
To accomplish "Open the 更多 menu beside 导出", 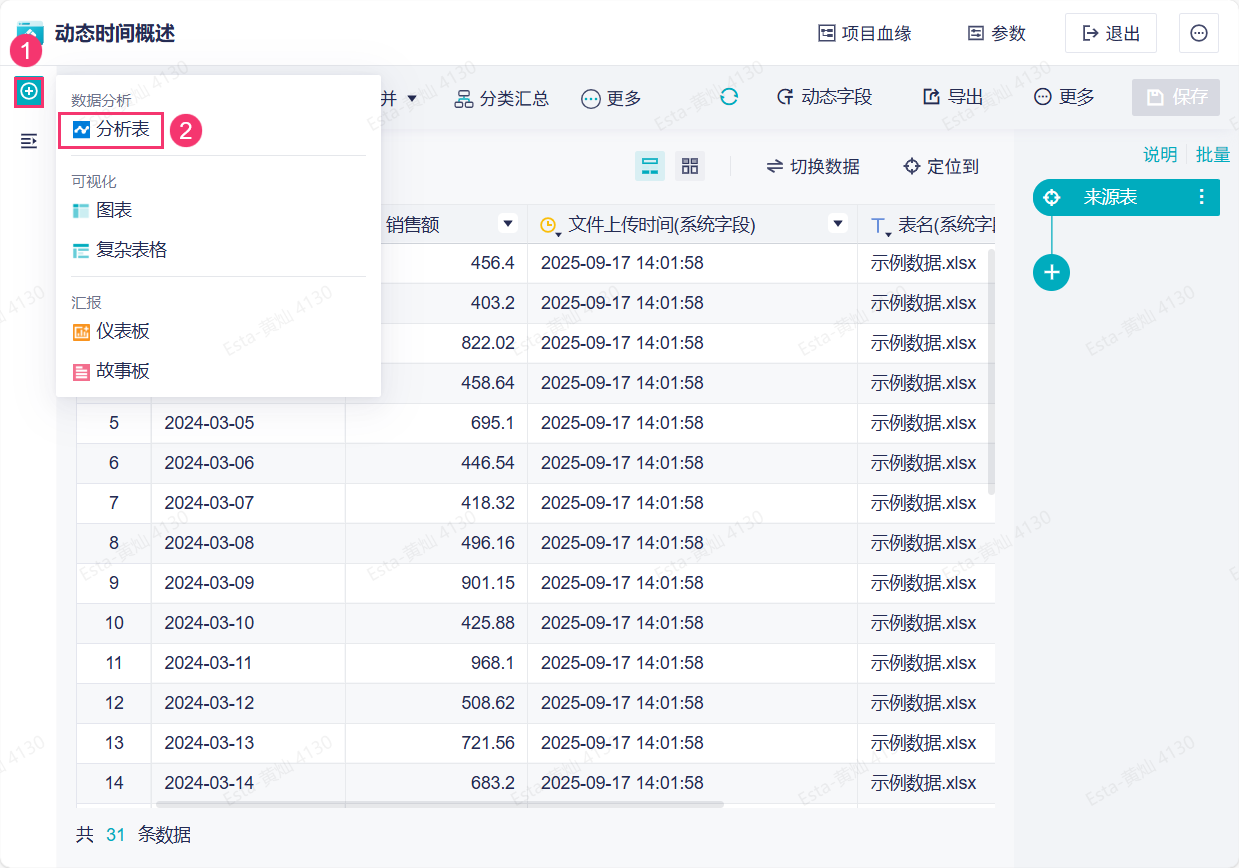I will [1064, 97].
